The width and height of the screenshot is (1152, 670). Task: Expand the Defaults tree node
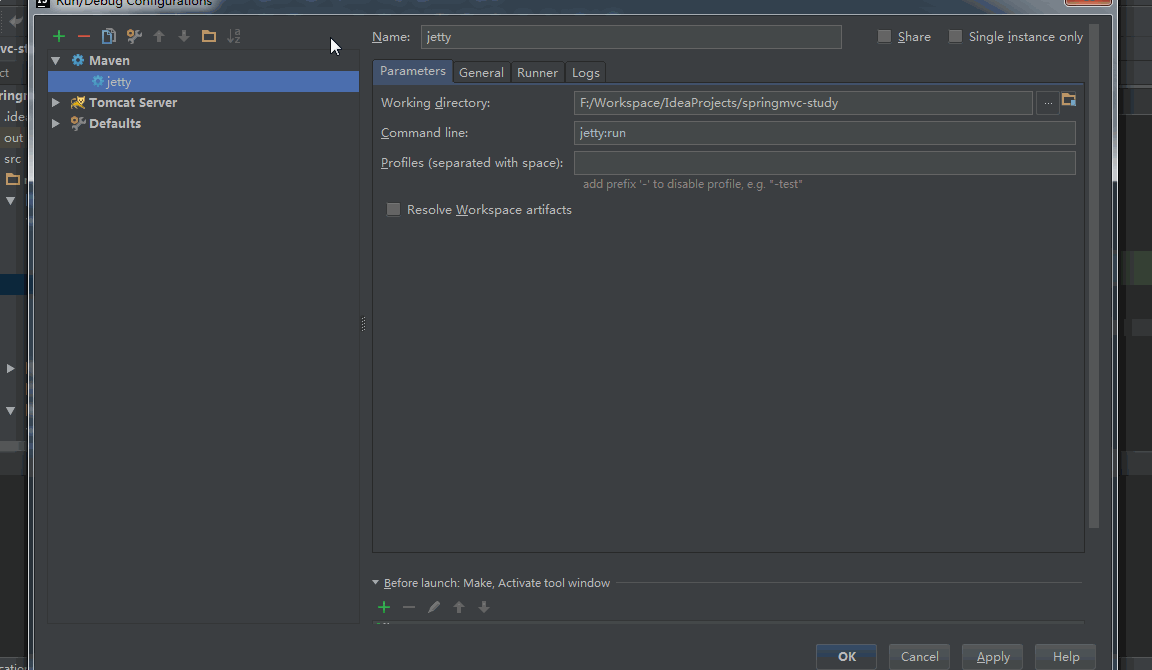56,124
